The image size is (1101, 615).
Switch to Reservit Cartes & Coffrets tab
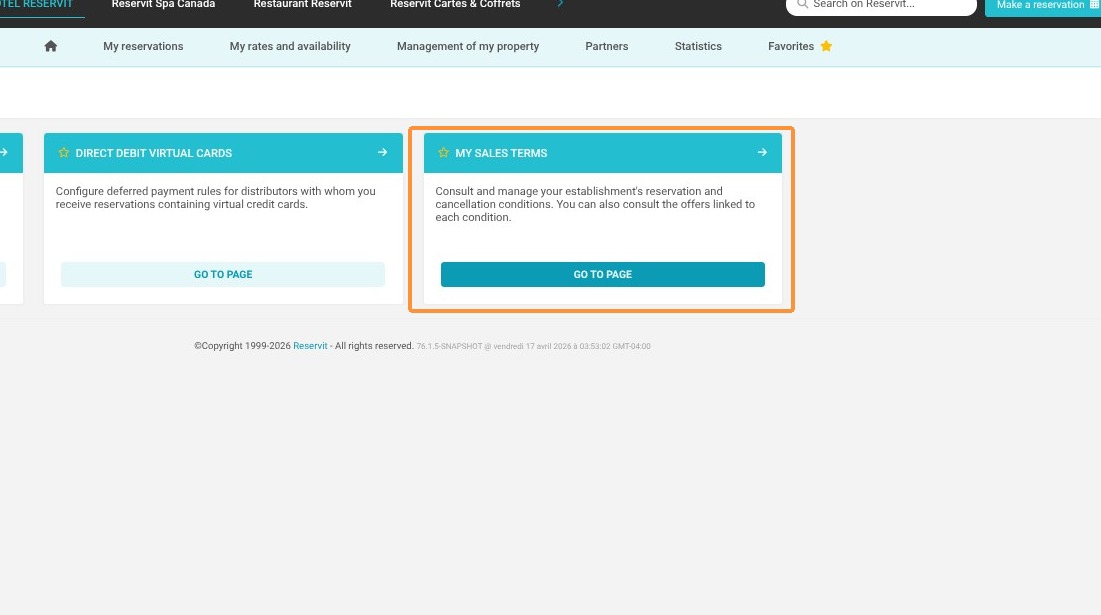point(455,4)
